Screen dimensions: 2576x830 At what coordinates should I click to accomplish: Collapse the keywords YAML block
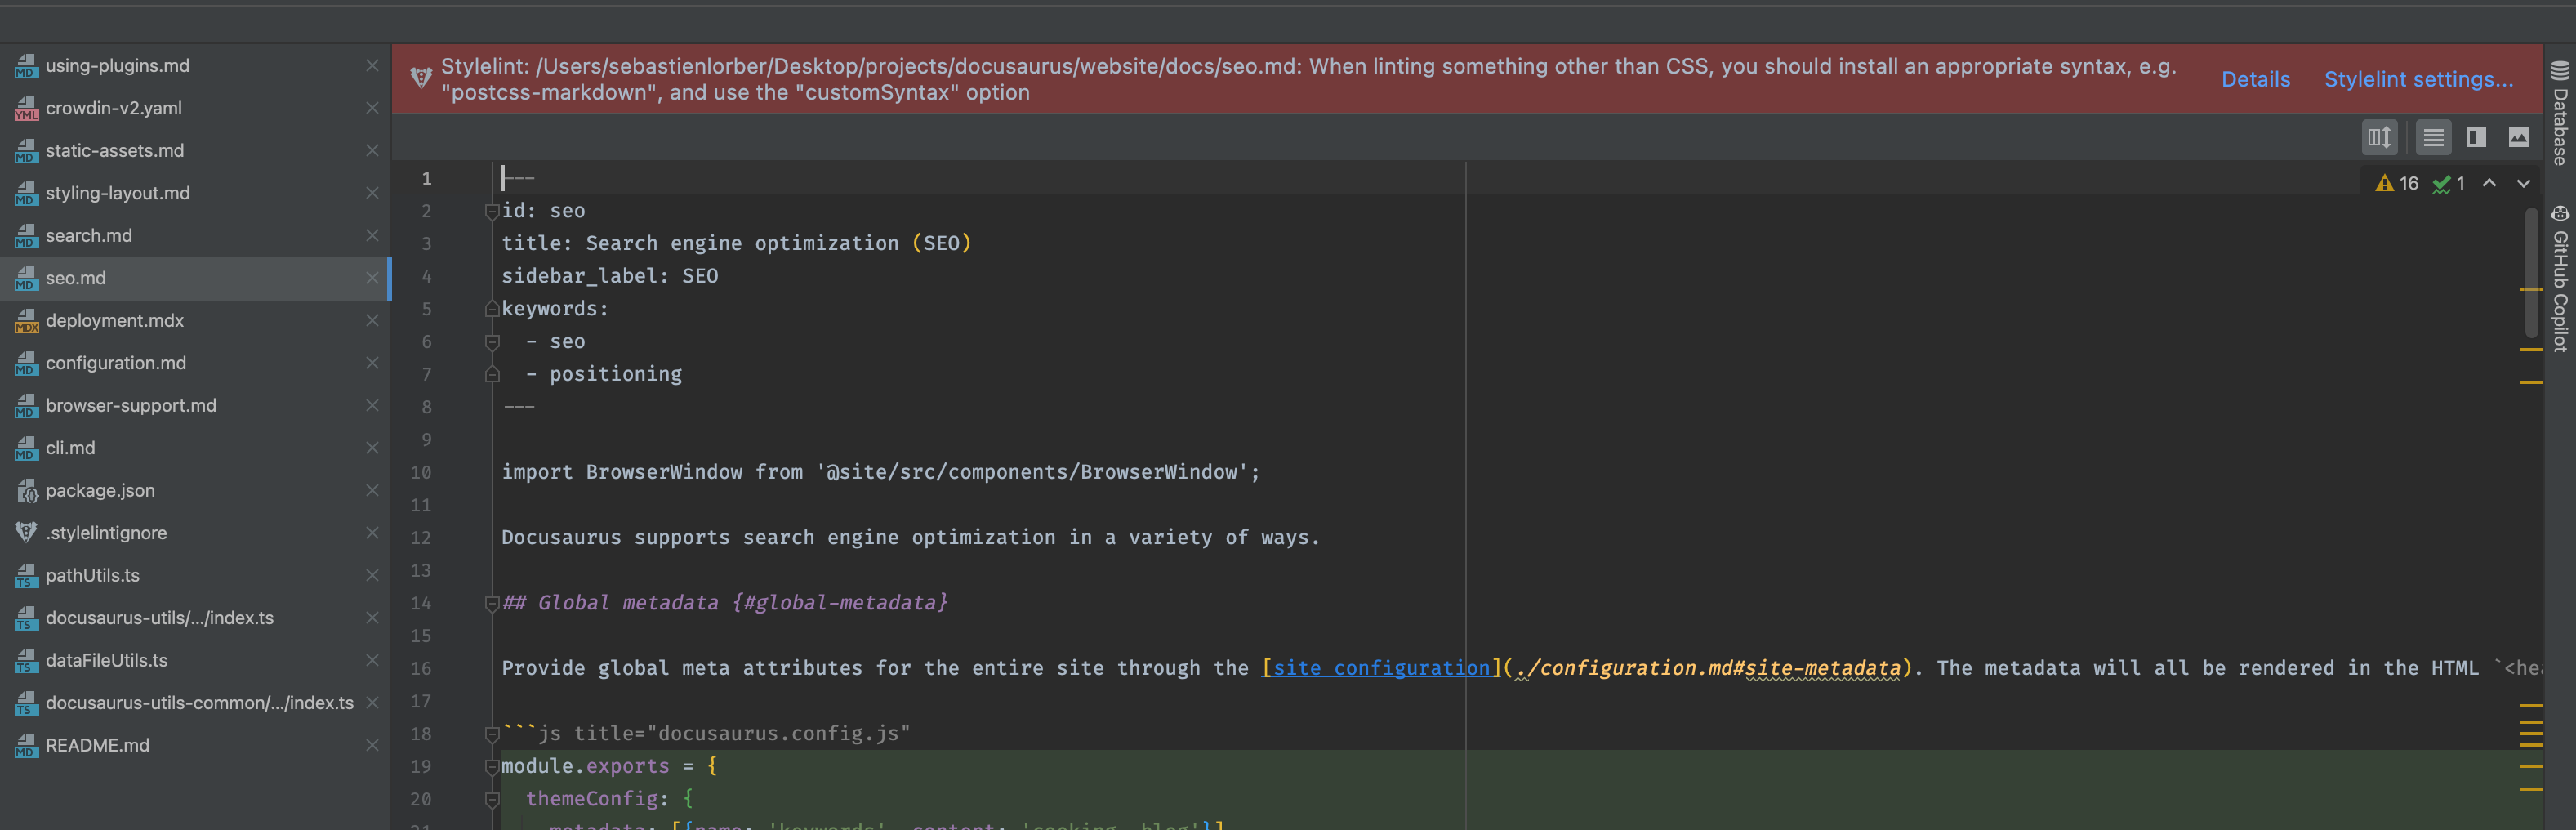(491, 309)
